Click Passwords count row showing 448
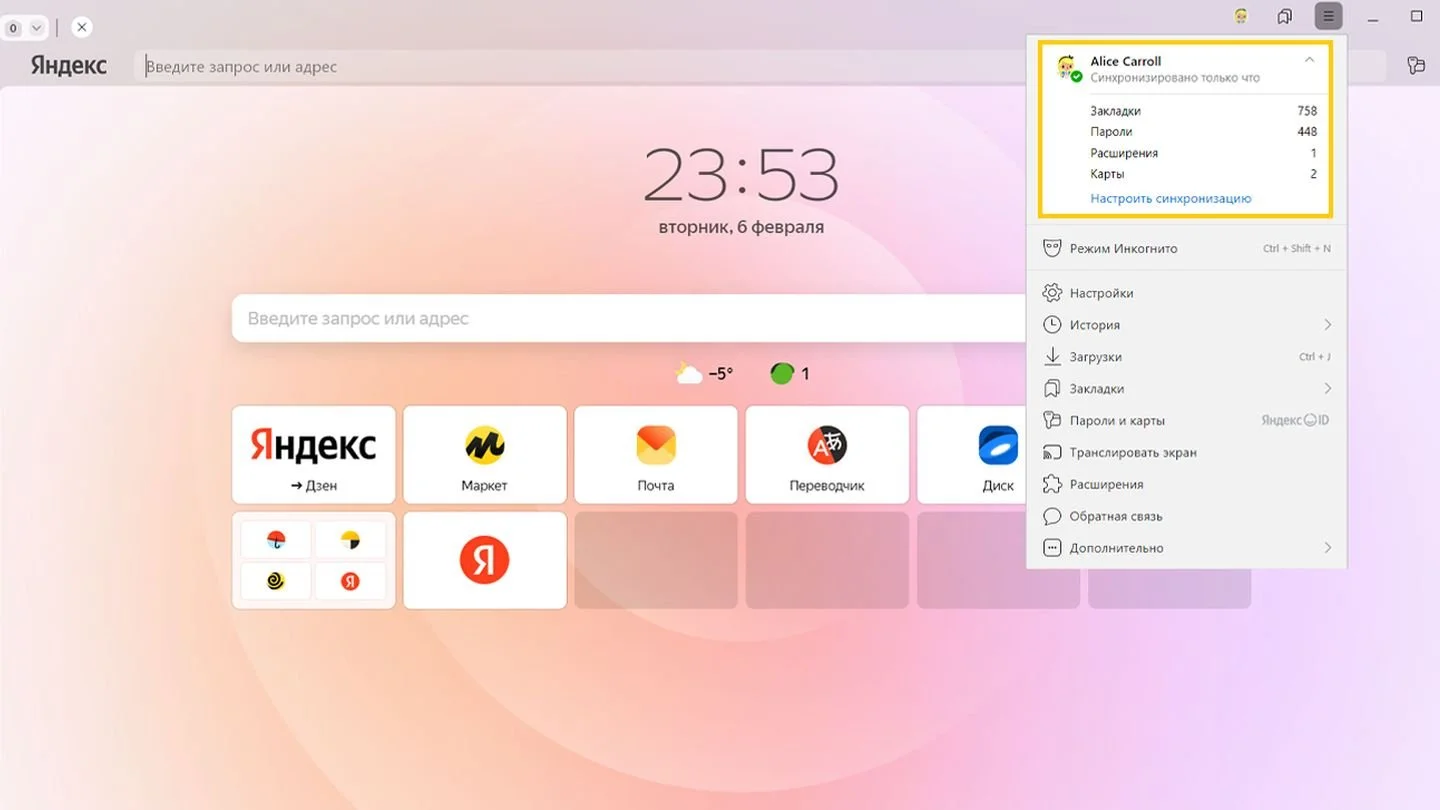 pos(1203,132)
